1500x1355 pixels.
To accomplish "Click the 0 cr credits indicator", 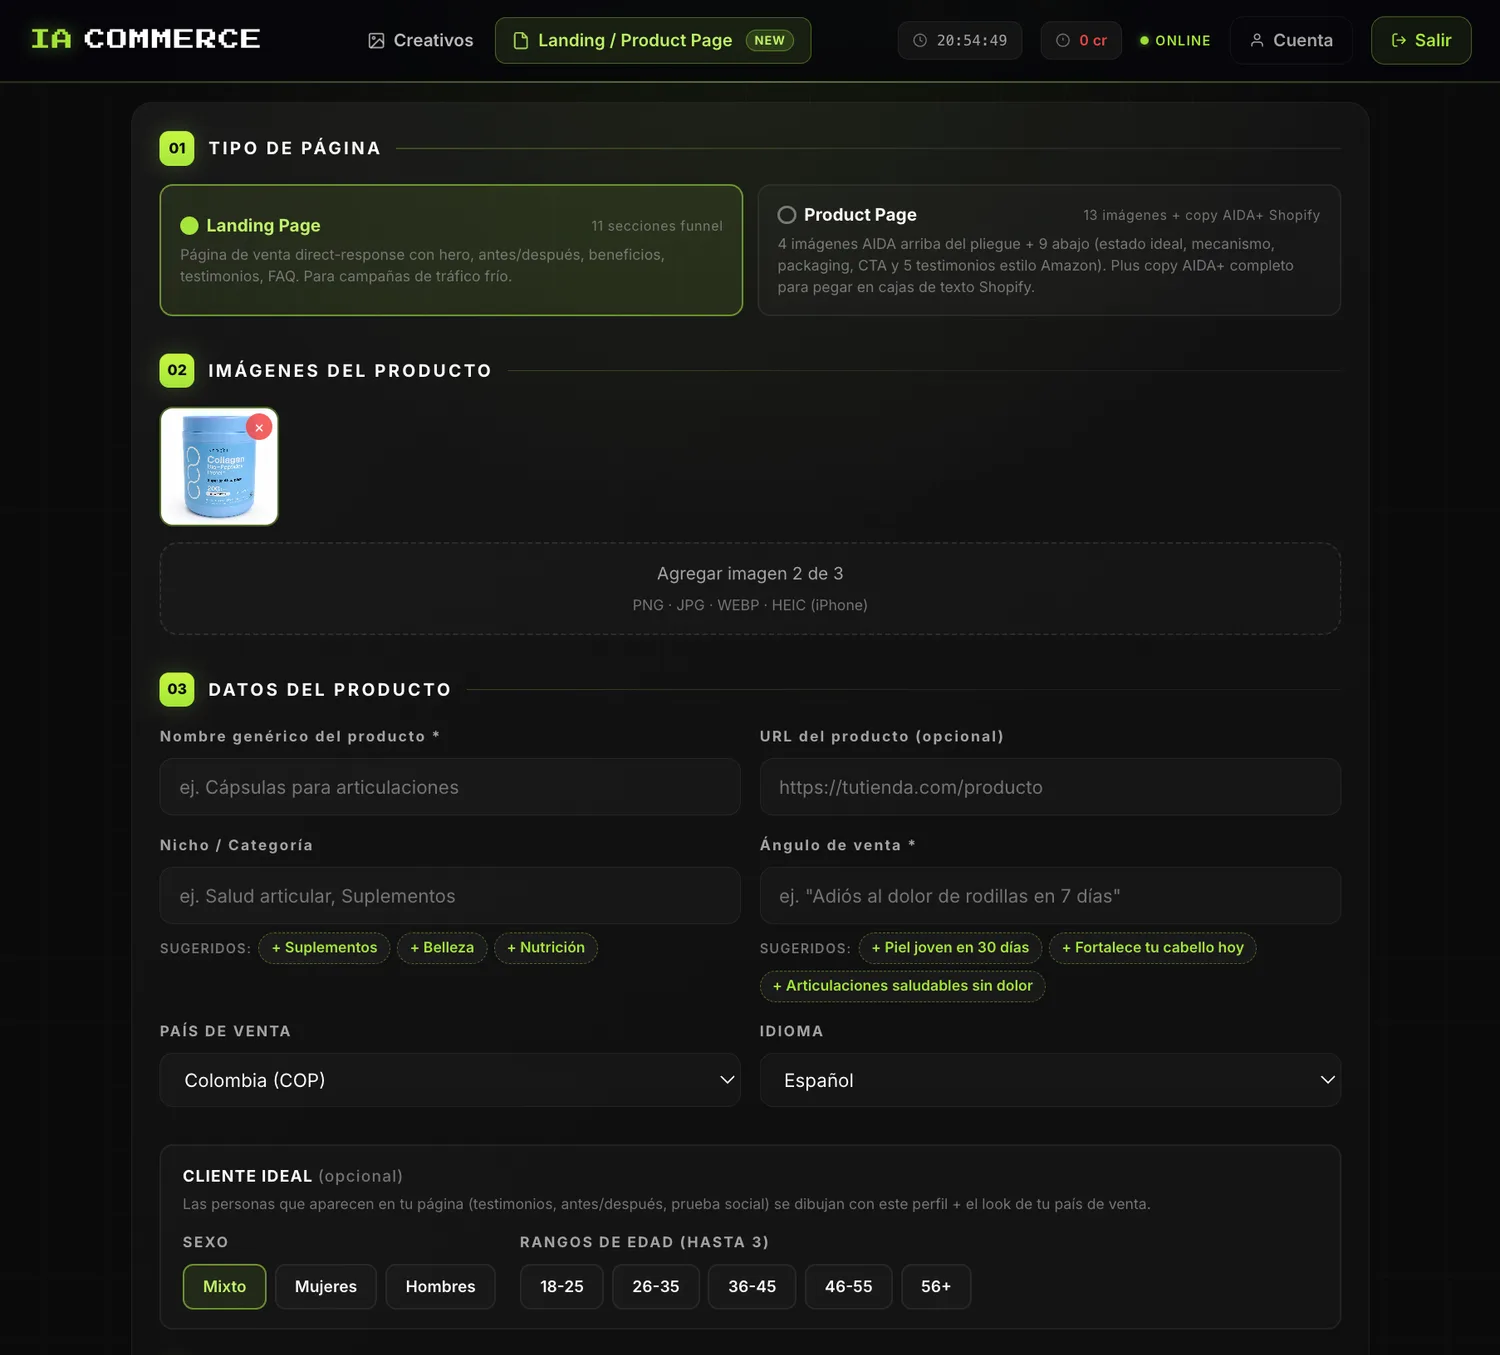I will (x=1081, y=40).
